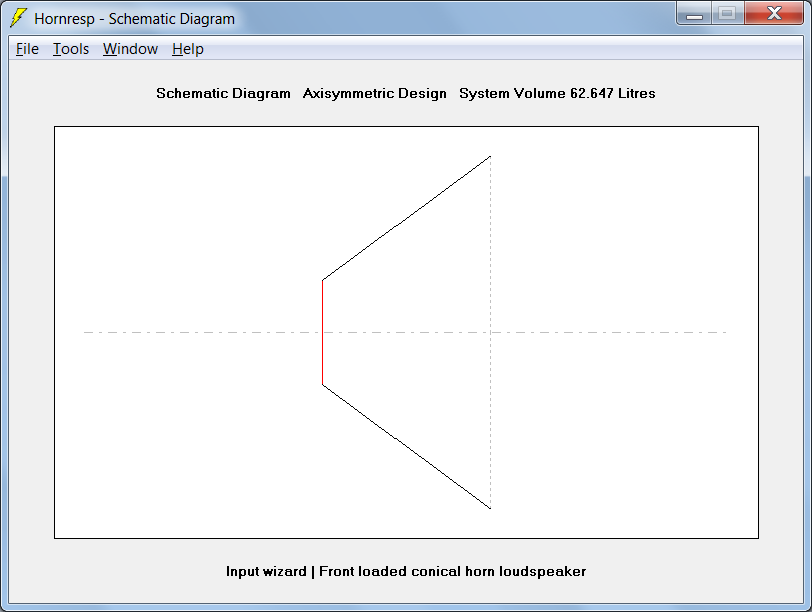Click the dotted horn mouth line

[490, 332]
